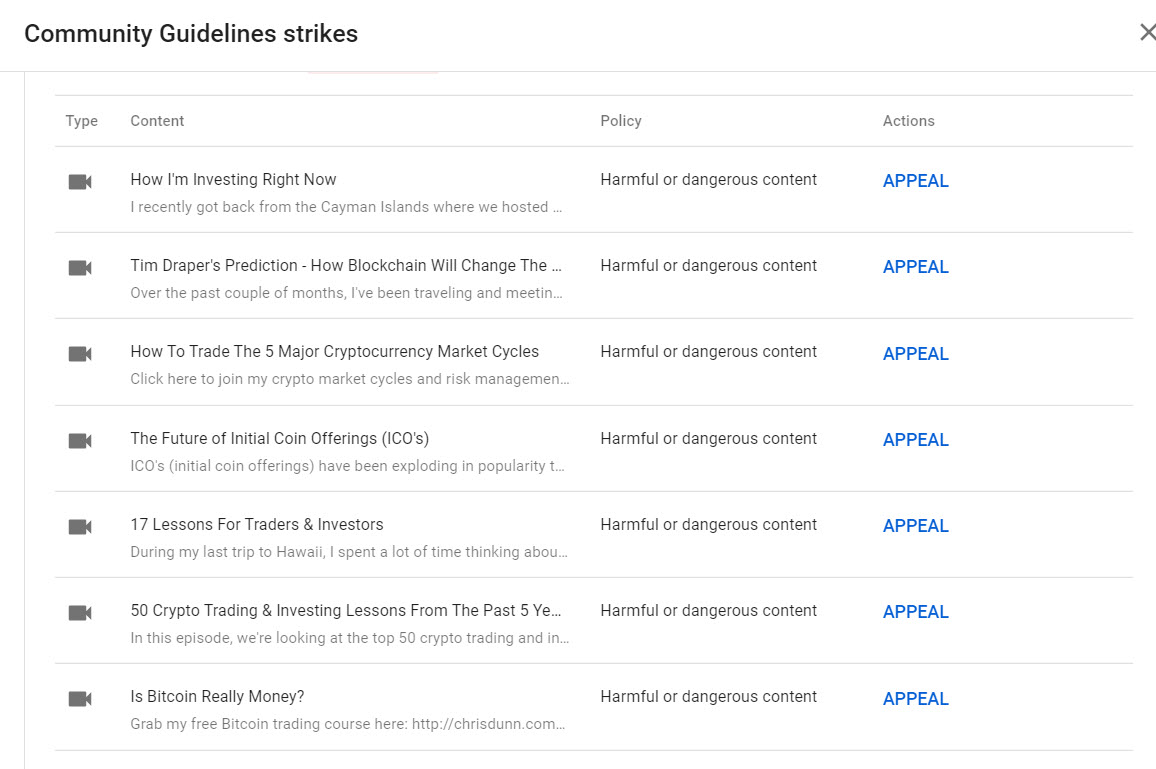Click the Content column header
The height and width of the screenshot is (769, 1156).
[x=157, y=121]
